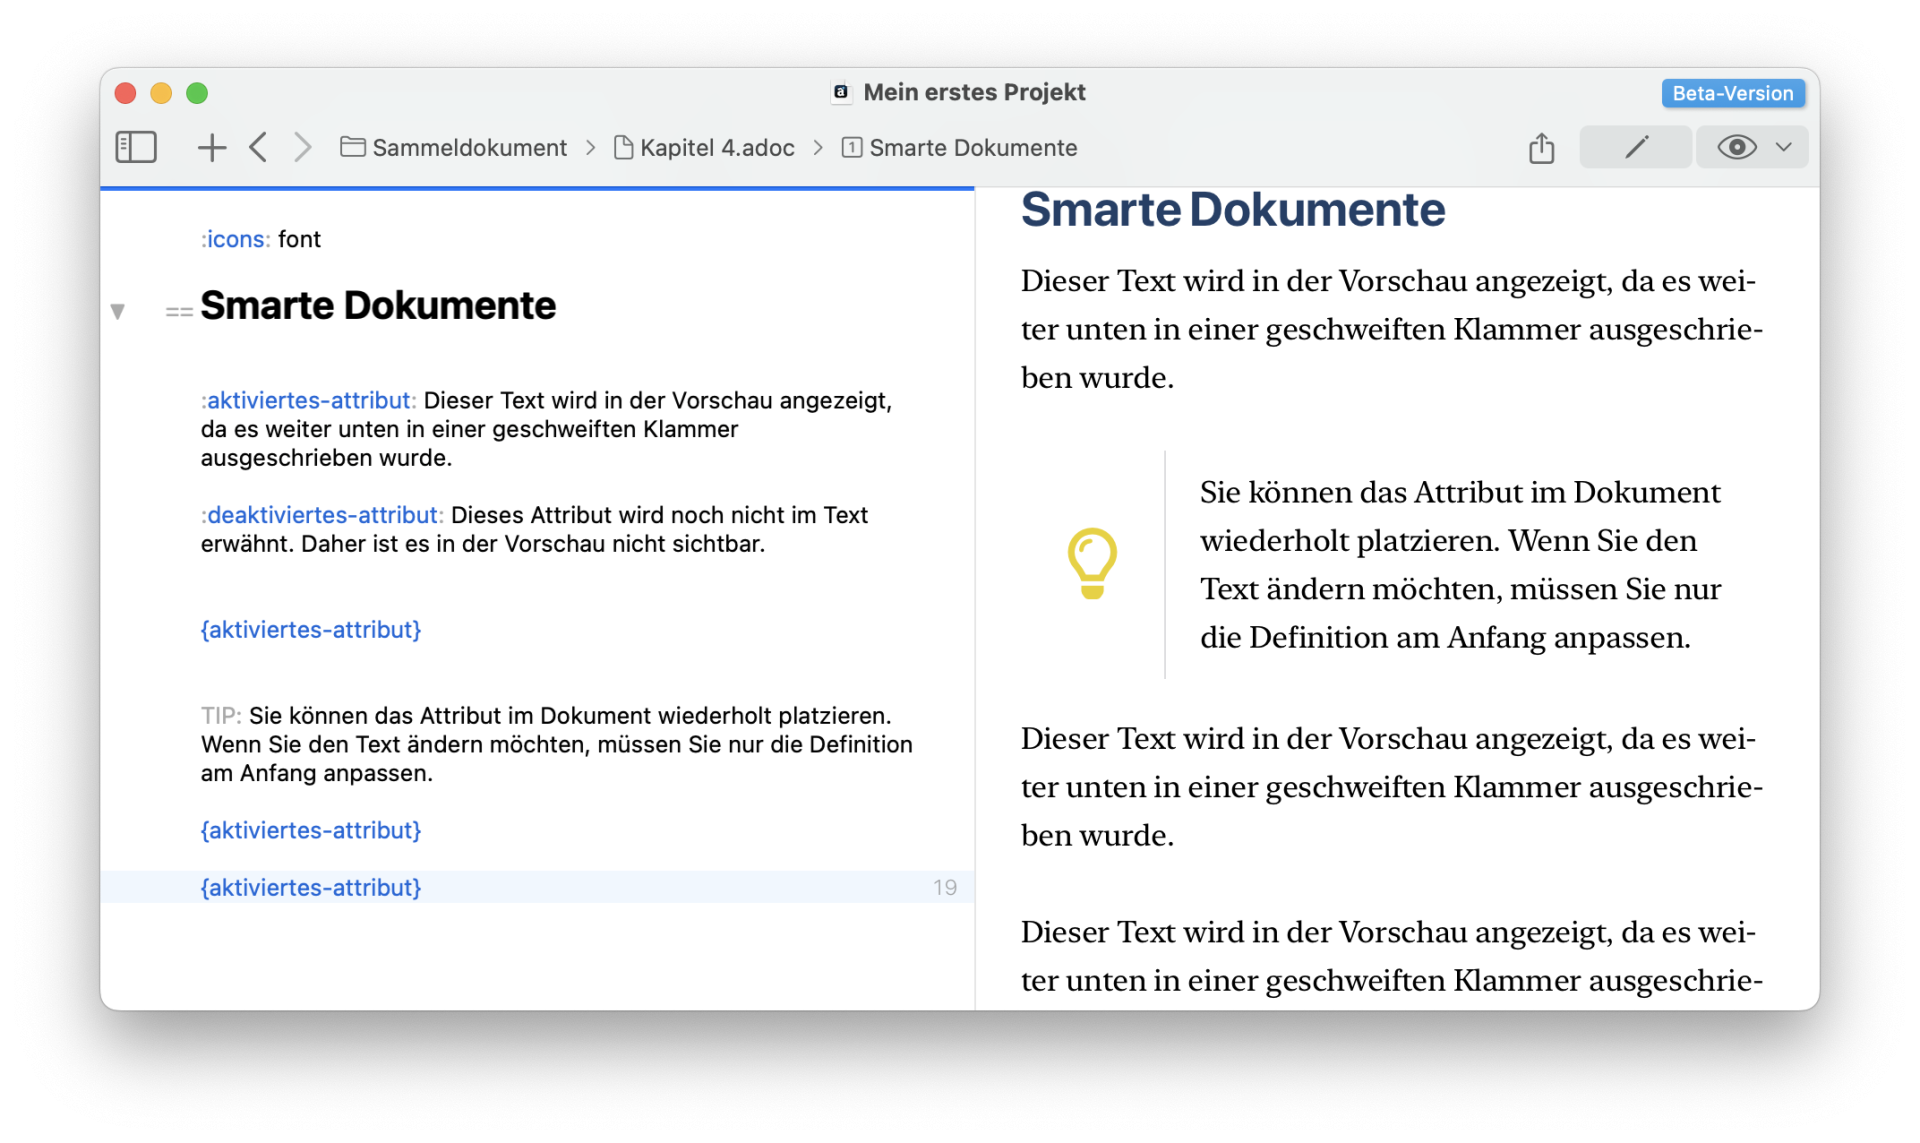Toggle the sidebar panel

click(136, 147)
